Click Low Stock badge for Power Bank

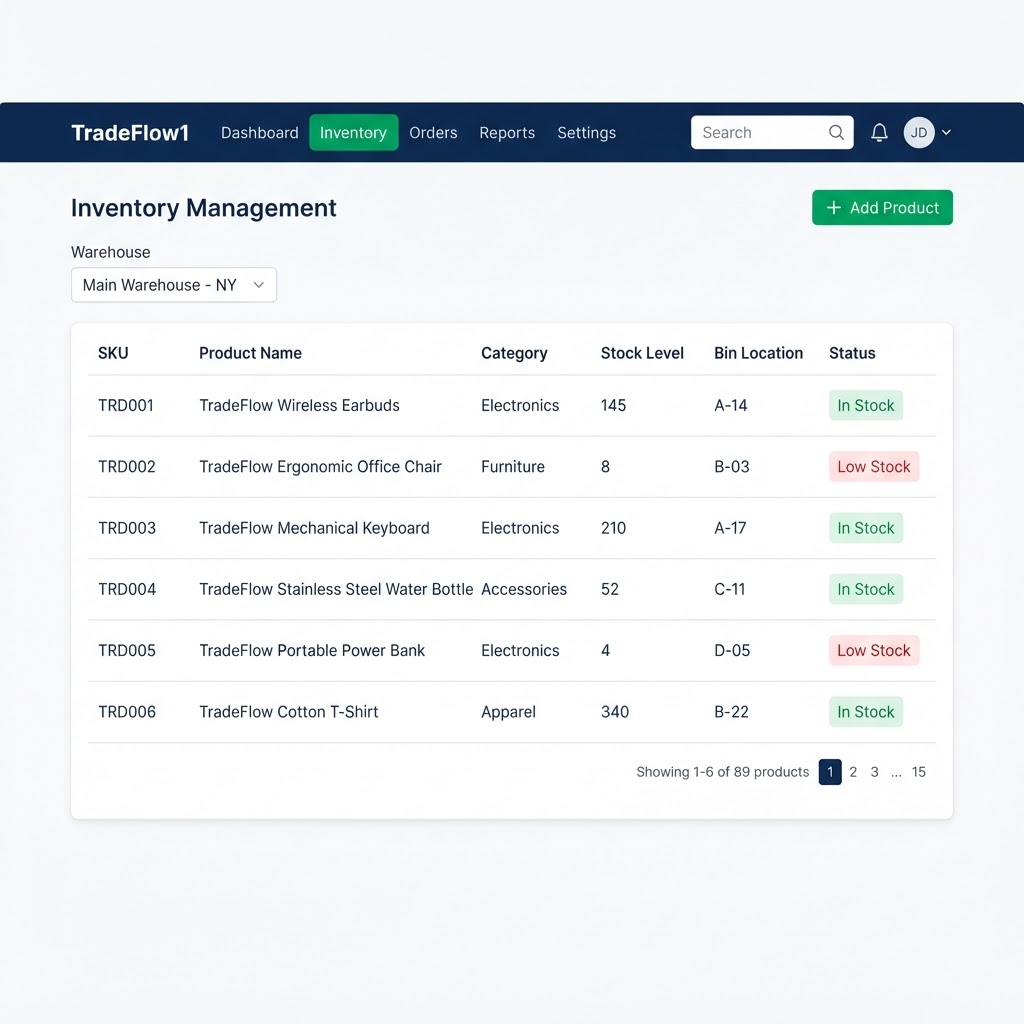click(874, 651)
